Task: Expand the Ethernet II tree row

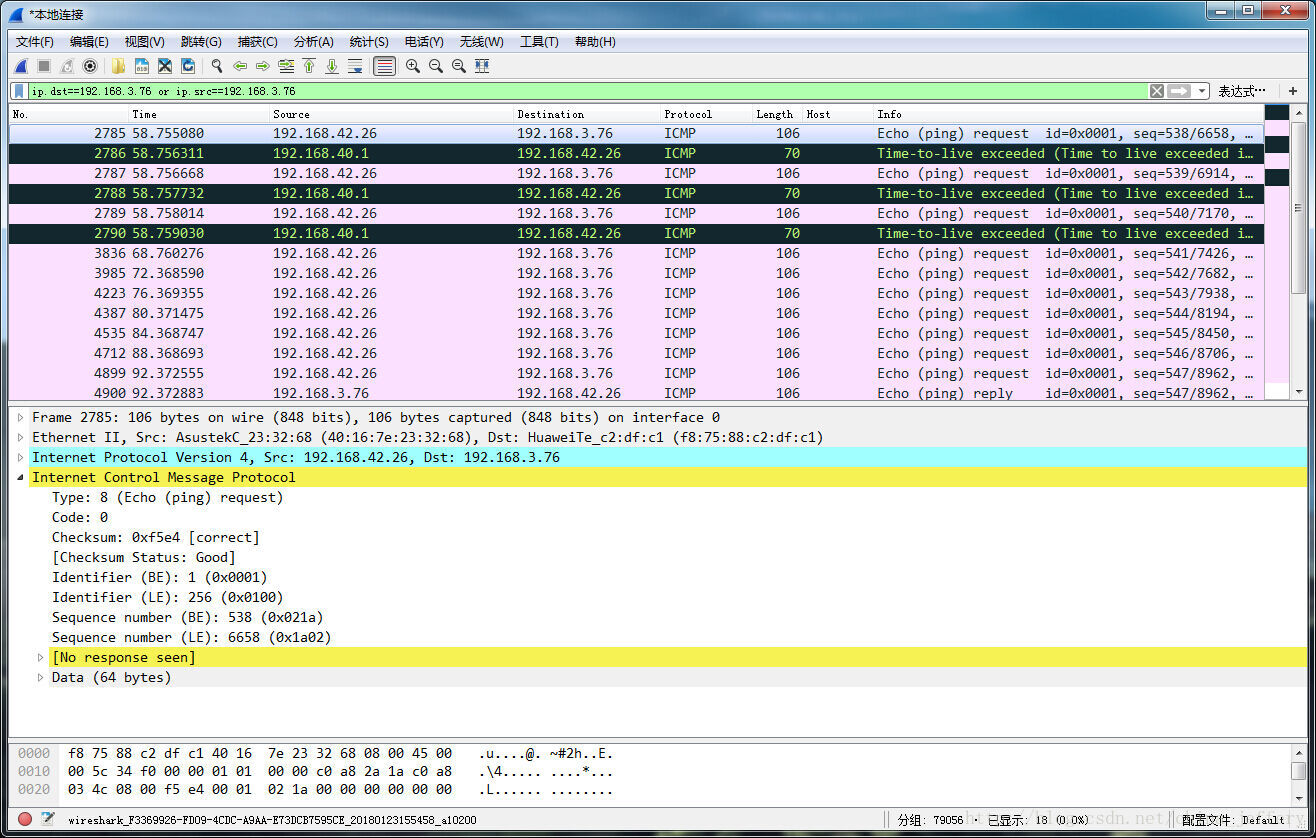Action: tap(22, 437)
